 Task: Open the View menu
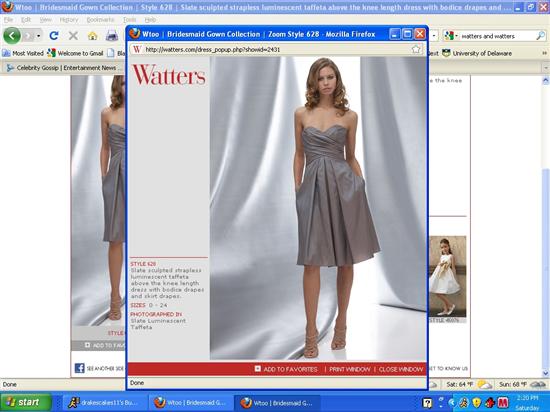point(45,20)
